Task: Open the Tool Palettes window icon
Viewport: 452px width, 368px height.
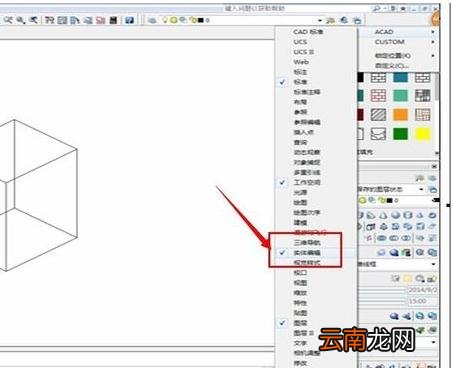Action: point(75,20)
